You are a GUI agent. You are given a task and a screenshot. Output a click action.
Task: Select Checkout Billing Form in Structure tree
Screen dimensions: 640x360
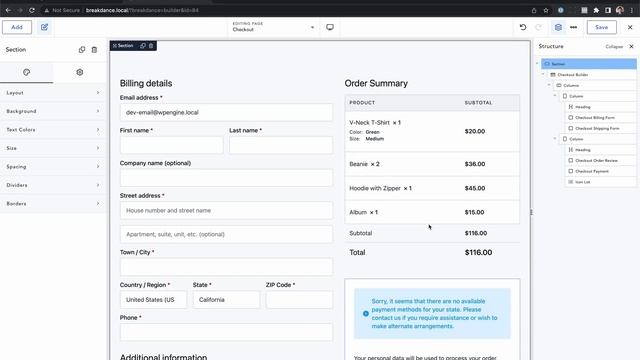point(600,118)
